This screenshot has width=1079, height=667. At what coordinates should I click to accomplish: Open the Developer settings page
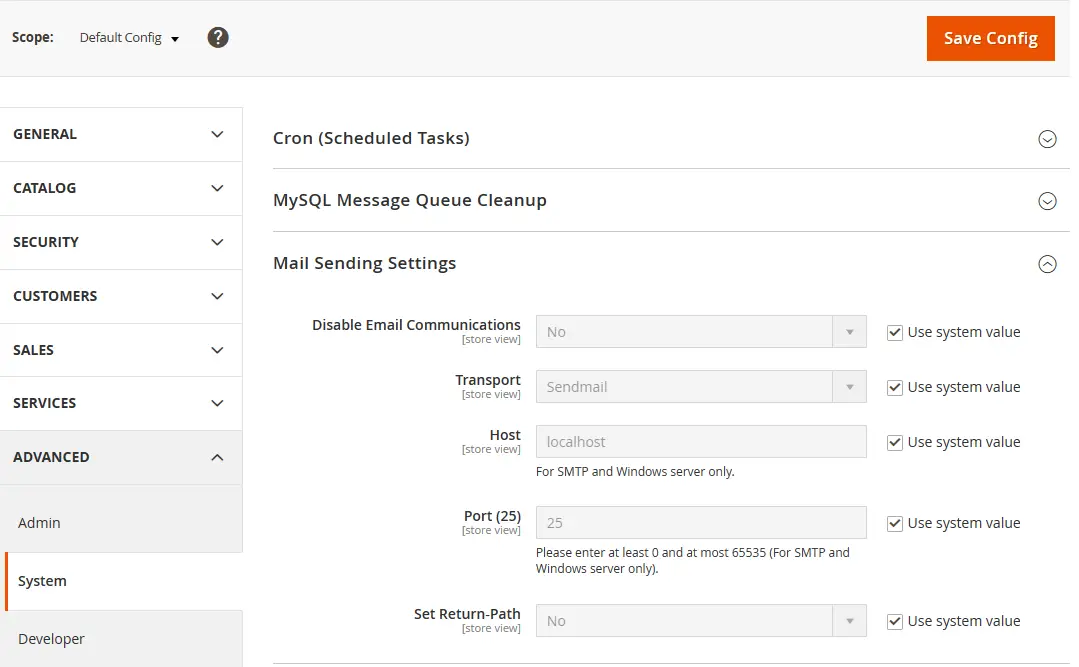(51, 639)
